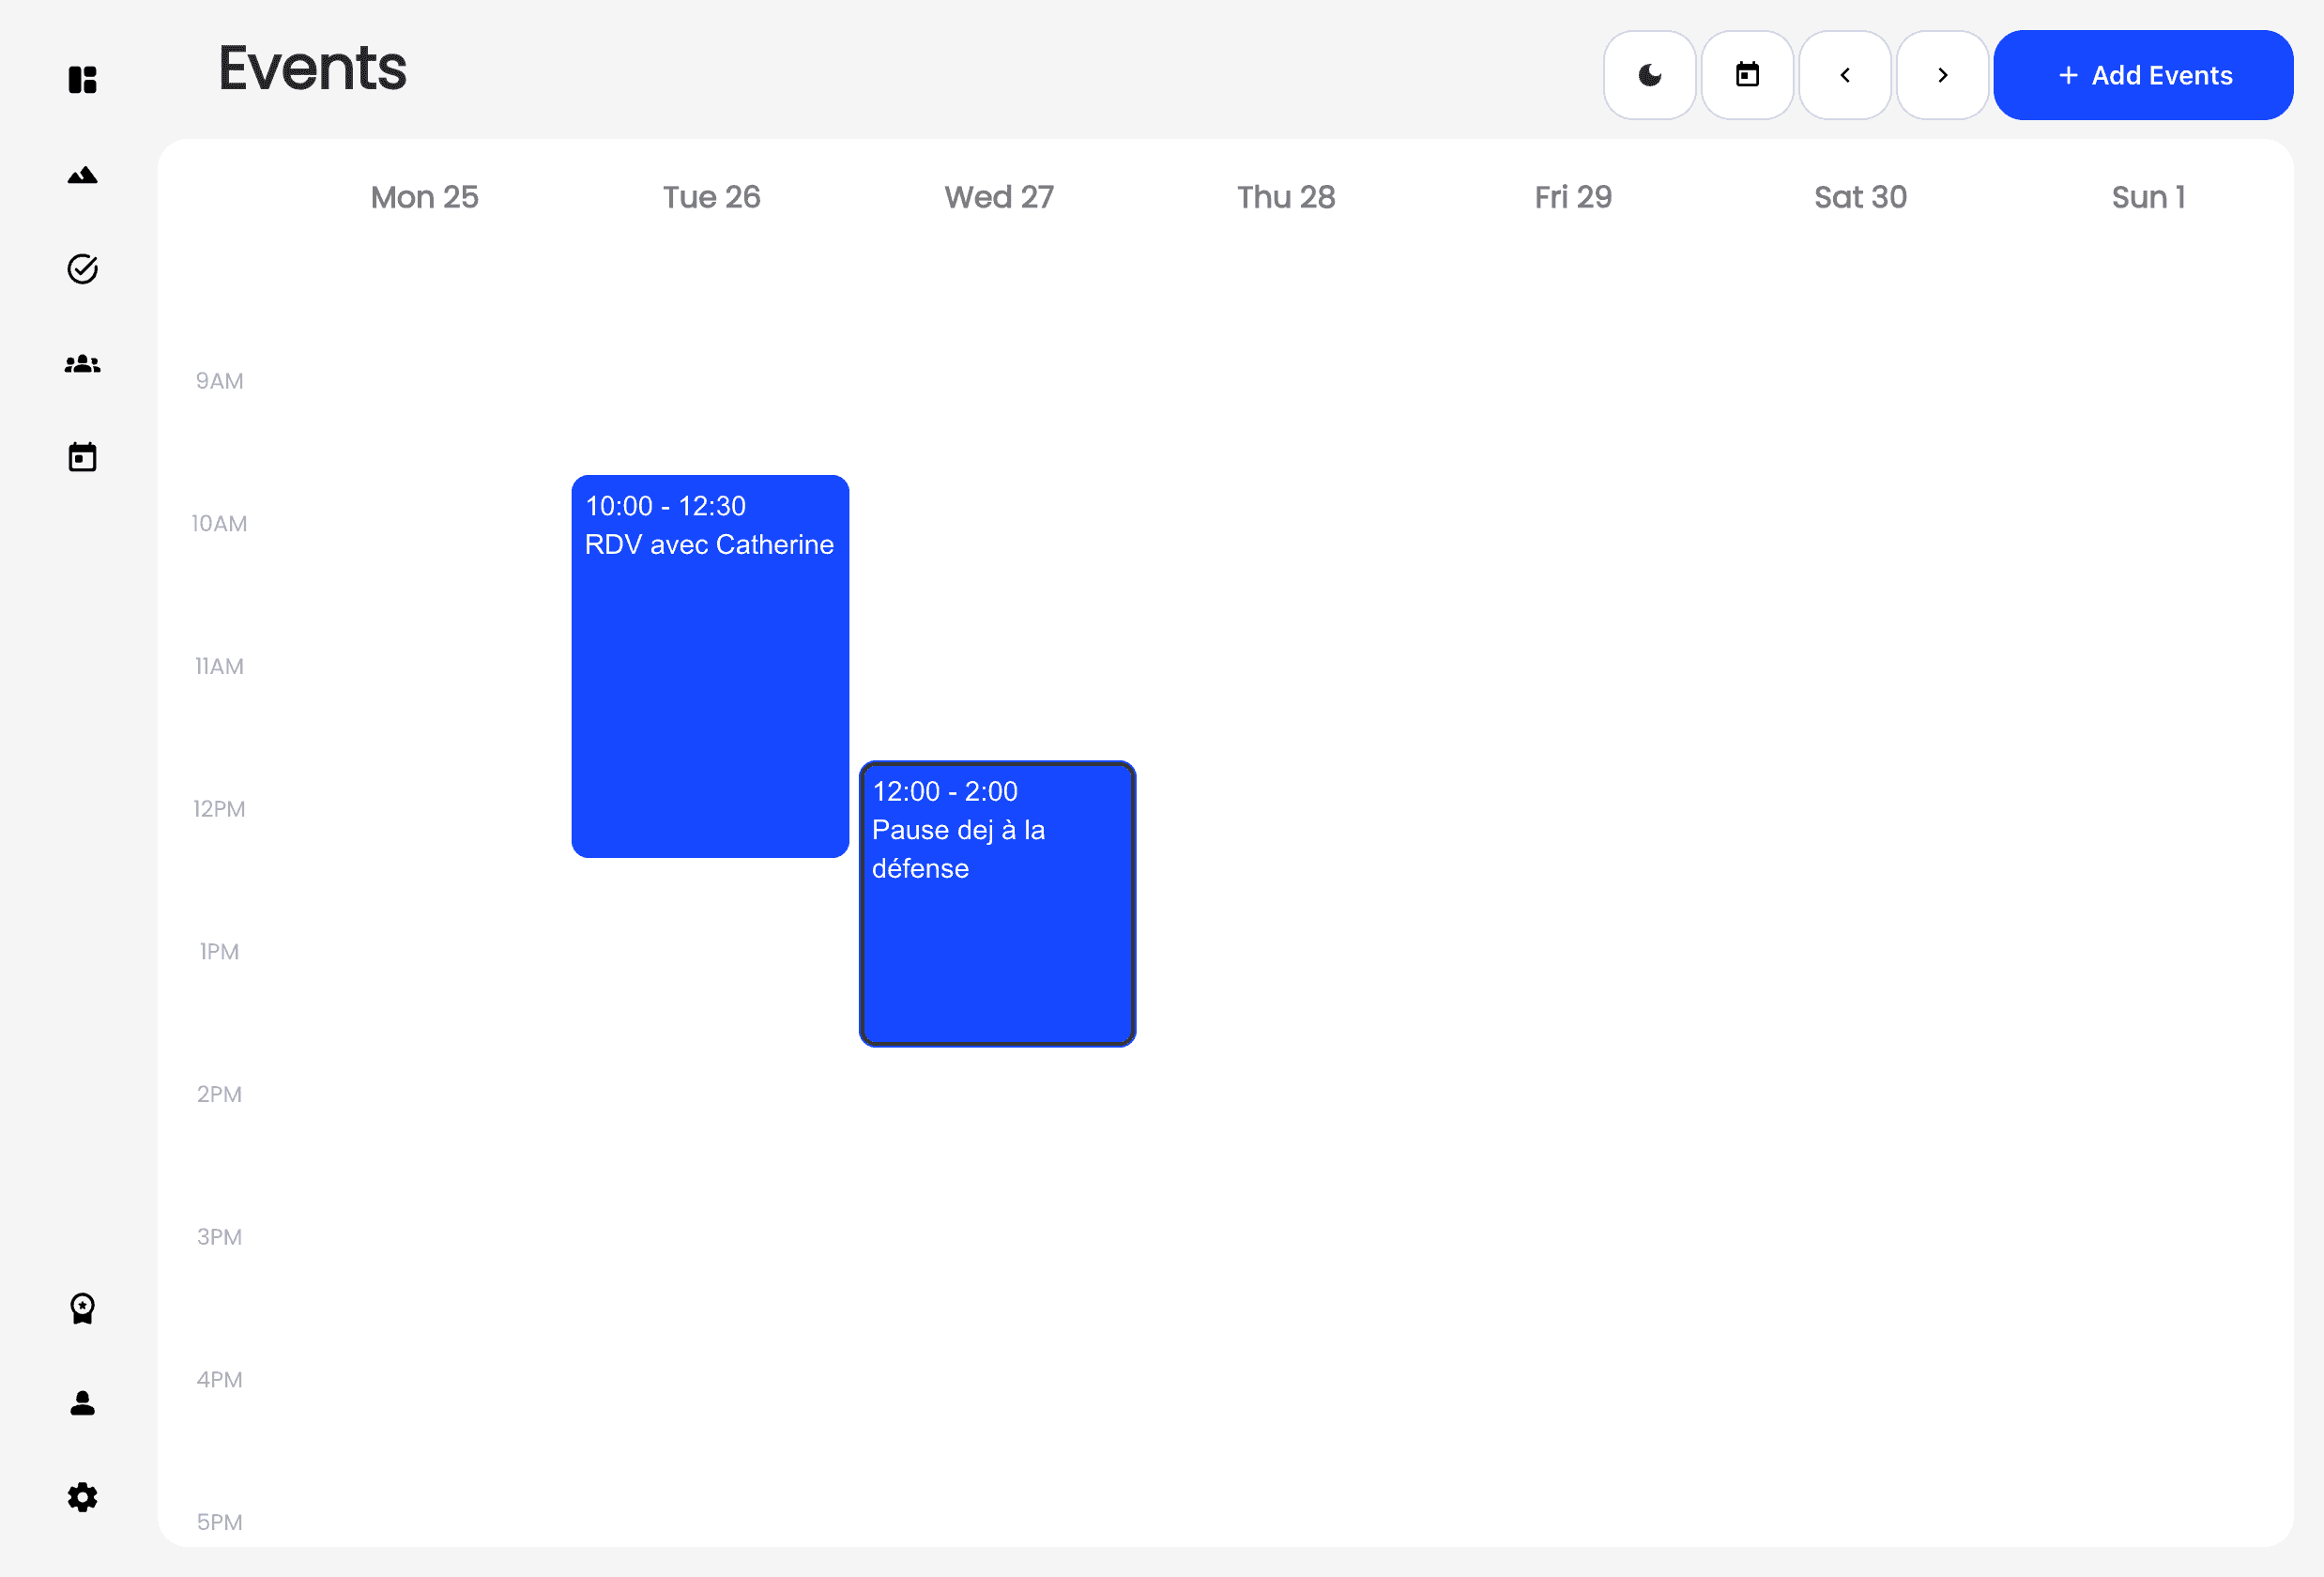Click the Events page title
Viewport: 2324px width, 1577px height.
pyautogui.click(x=312, y=68)
